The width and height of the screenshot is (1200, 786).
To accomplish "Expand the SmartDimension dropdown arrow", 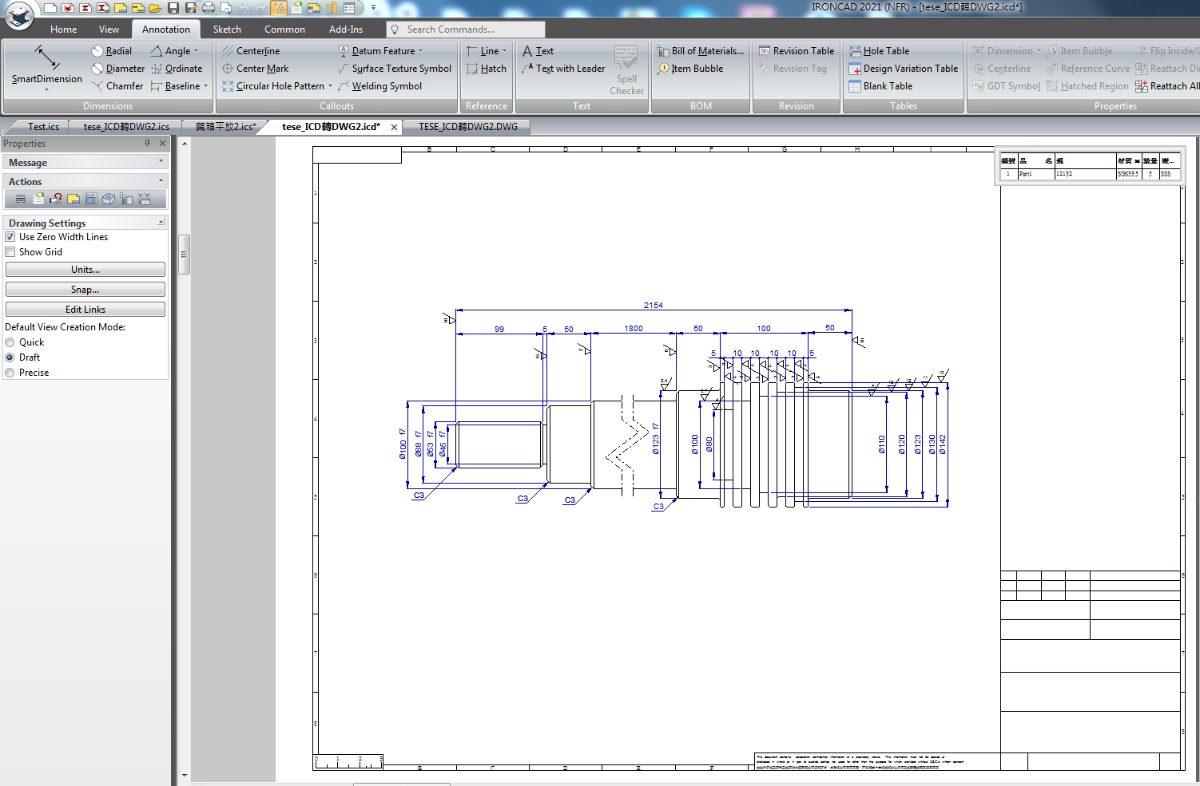I will 46,90.
